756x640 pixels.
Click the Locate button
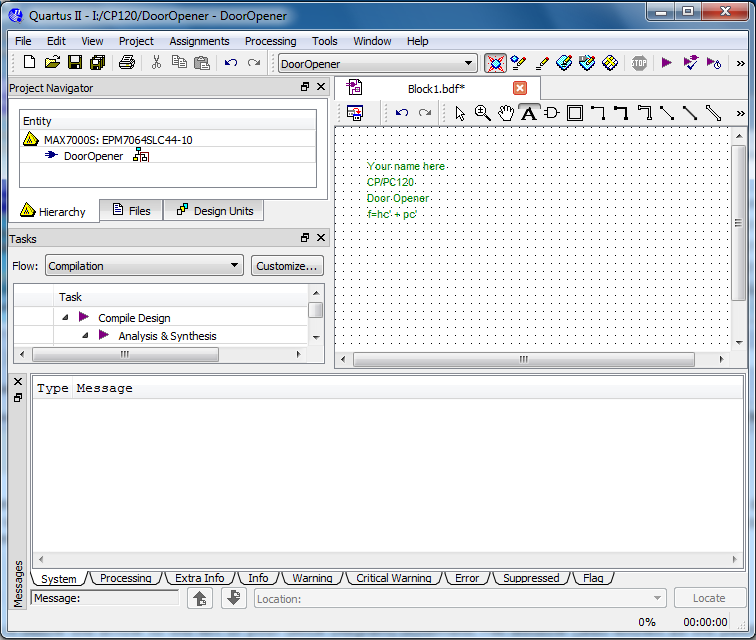(x=709, y=598)
